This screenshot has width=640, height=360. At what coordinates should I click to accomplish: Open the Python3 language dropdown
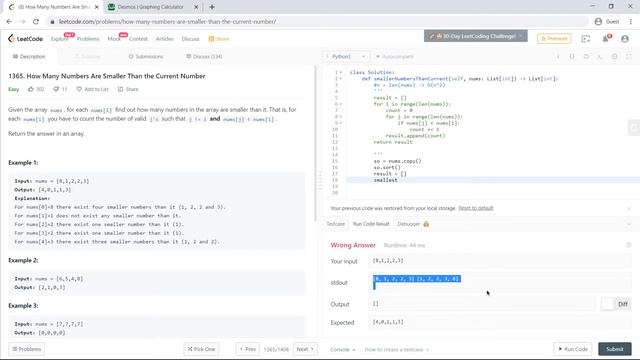[x=347, y=56]
